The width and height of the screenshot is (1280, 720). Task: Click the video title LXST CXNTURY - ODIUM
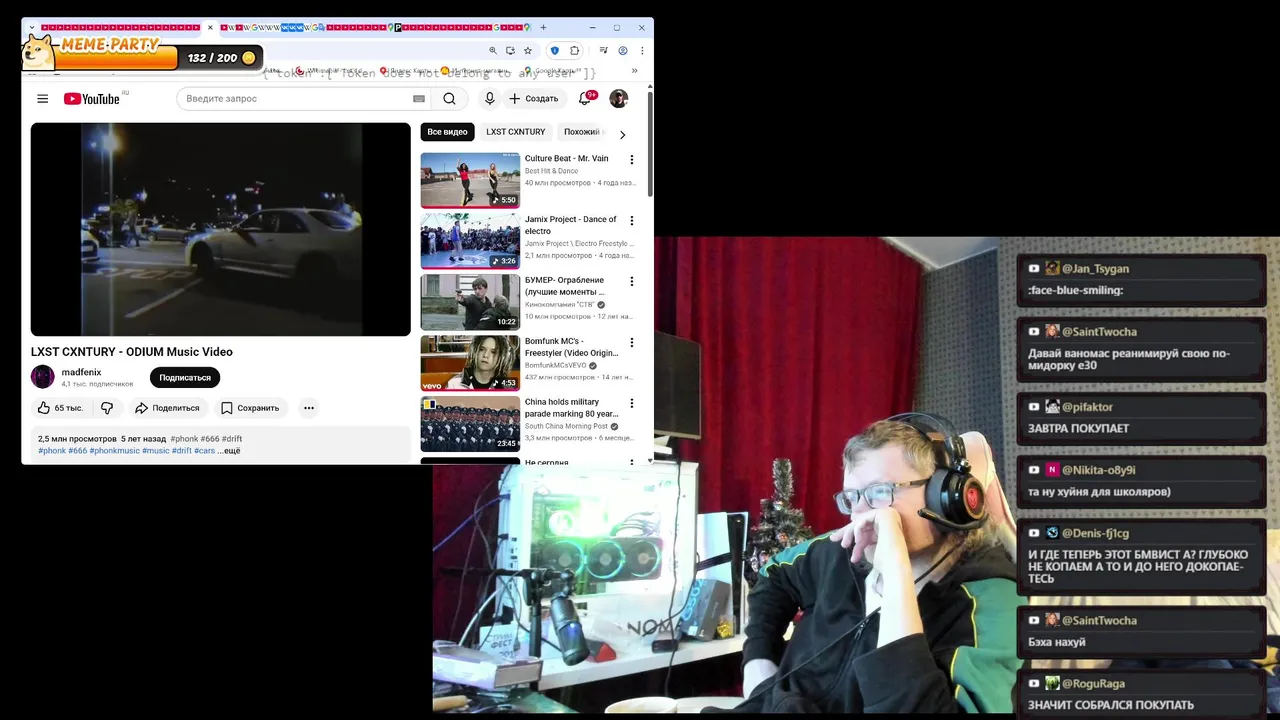coord(131,352)
